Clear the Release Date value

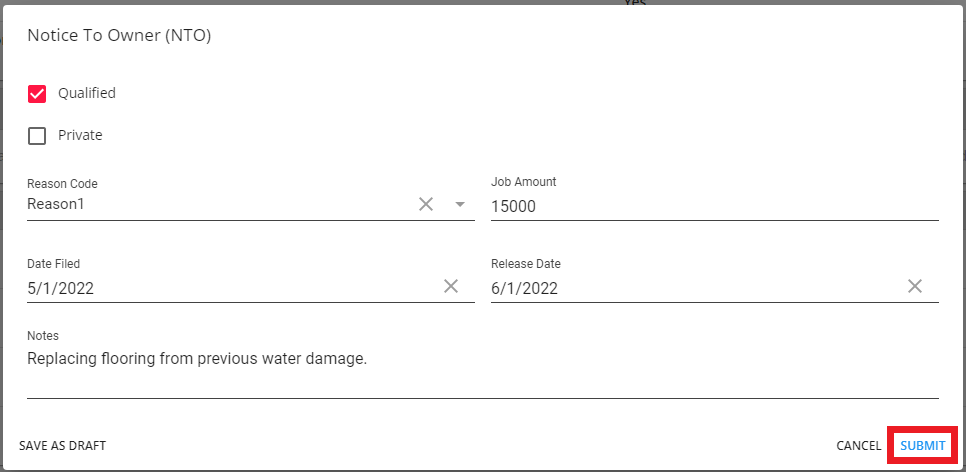[x=915, y=287]
